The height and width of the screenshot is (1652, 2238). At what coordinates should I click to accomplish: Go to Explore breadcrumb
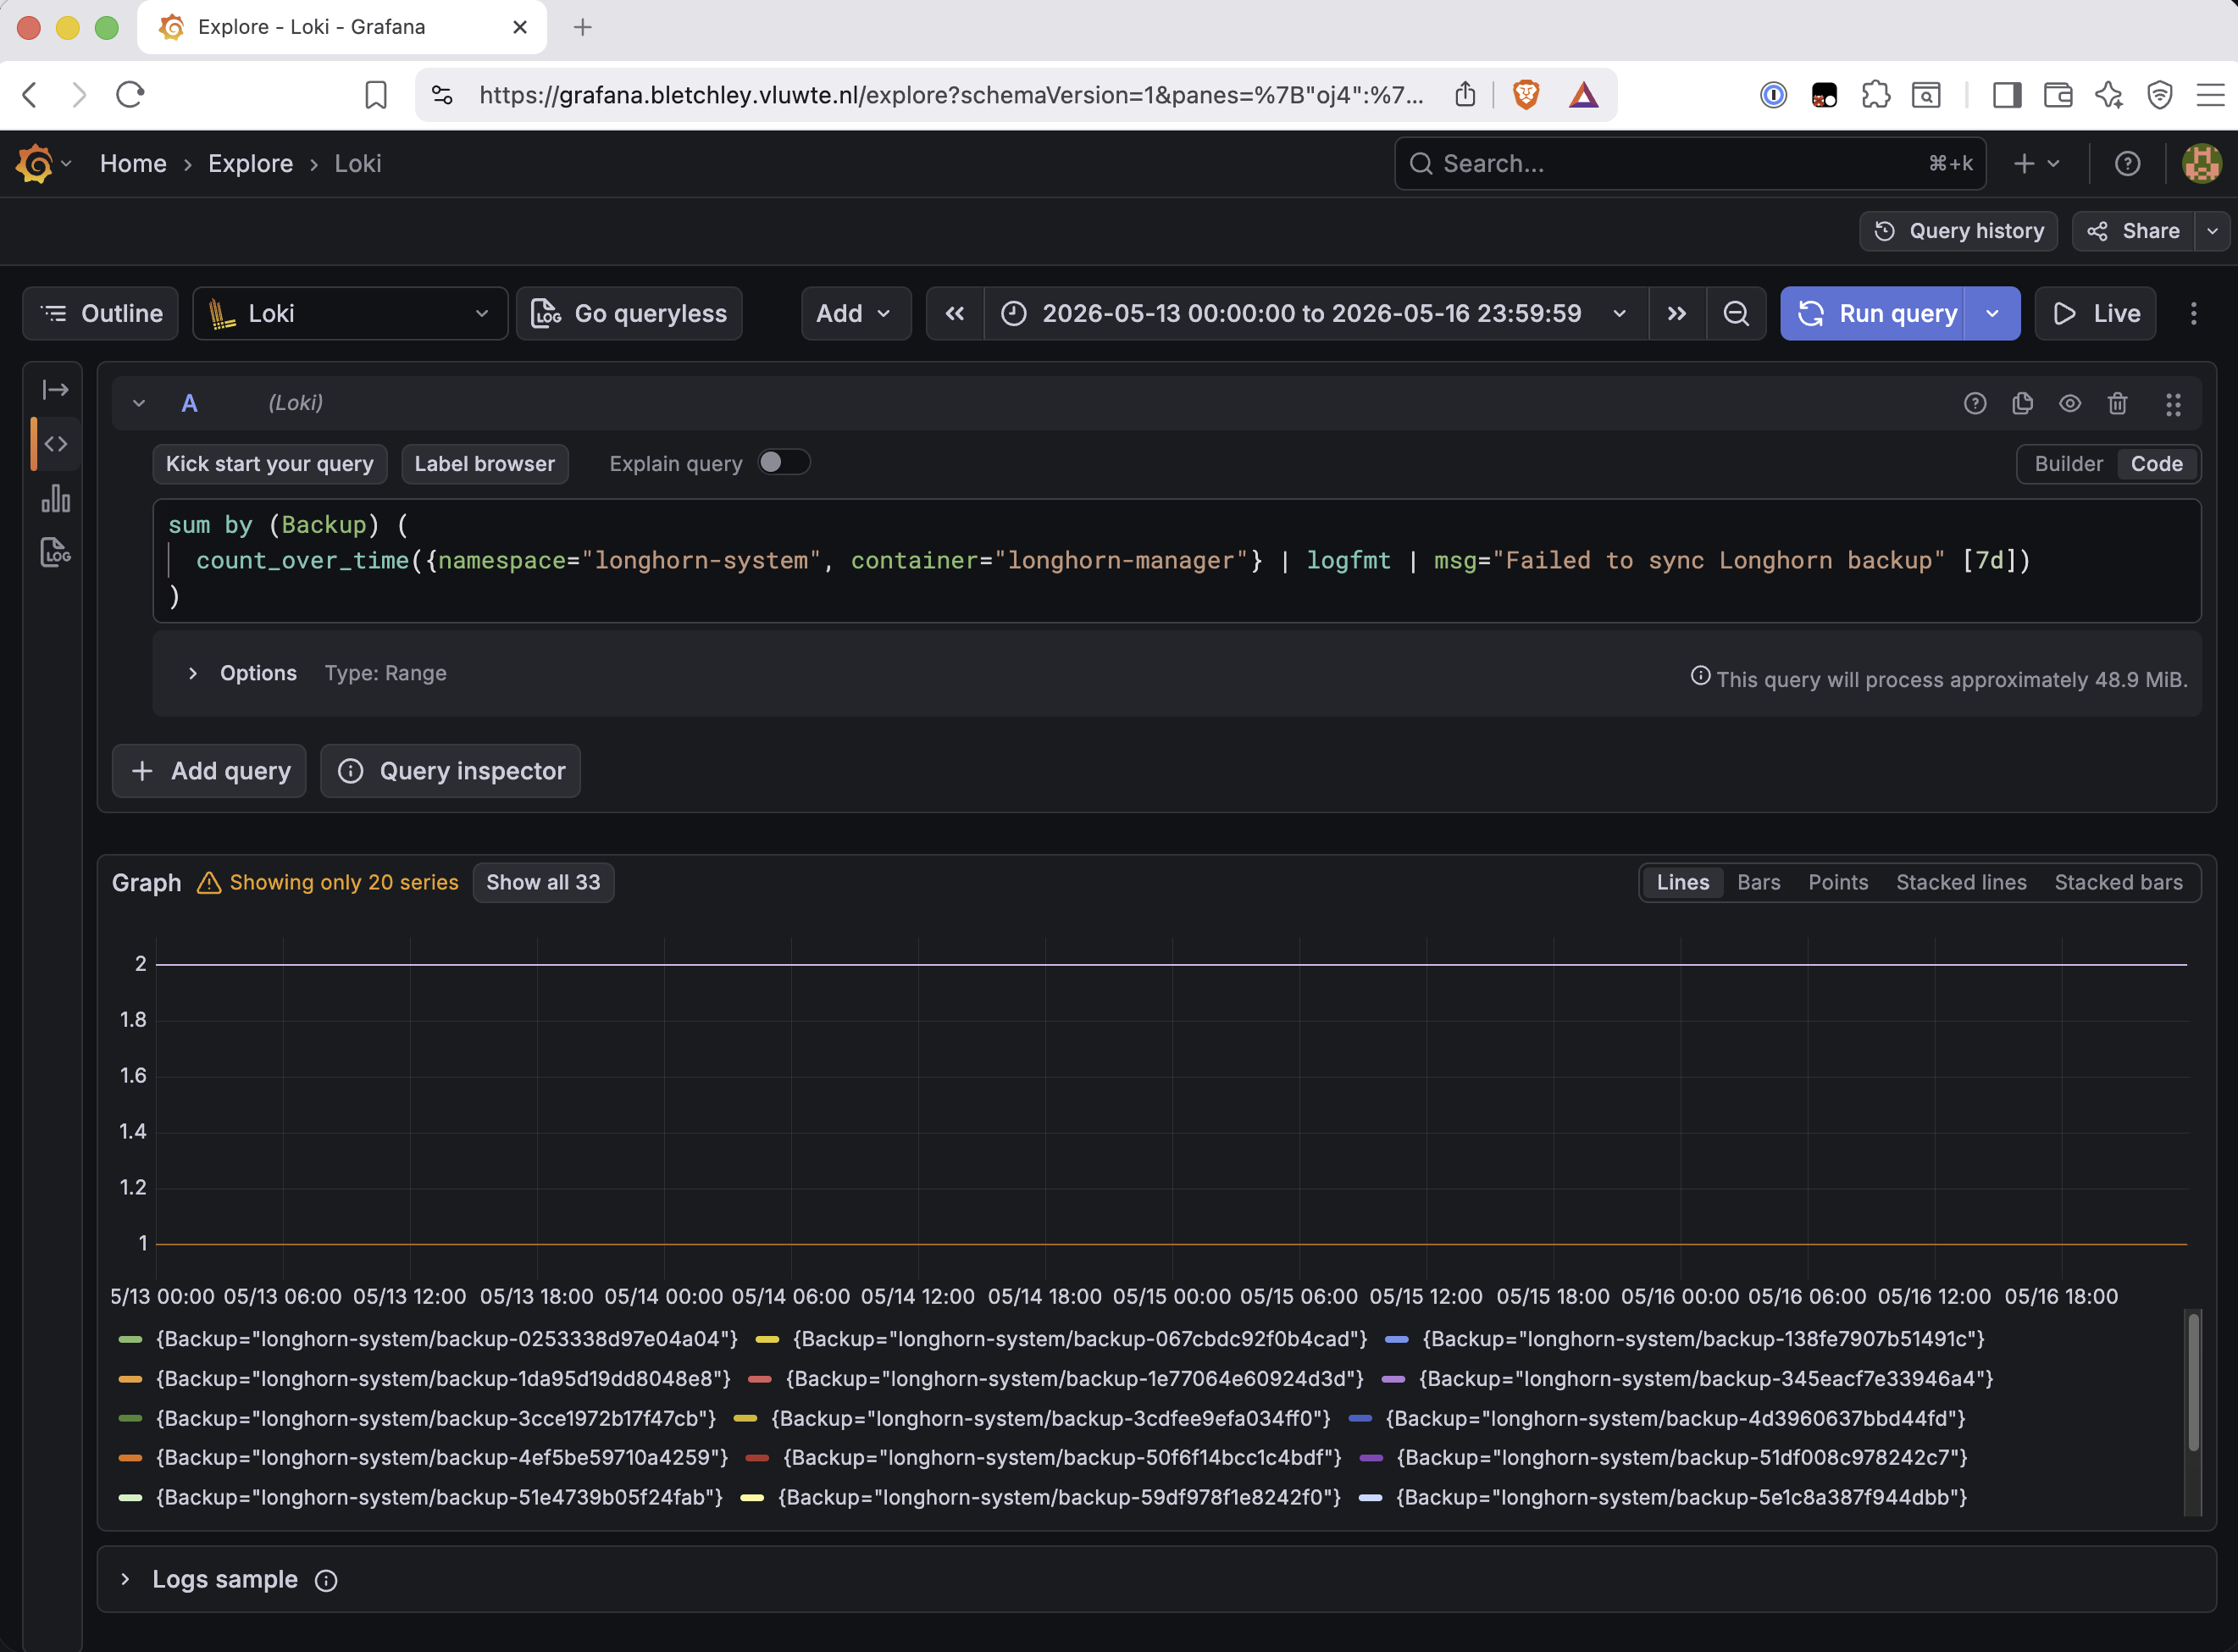click(250, 163)
